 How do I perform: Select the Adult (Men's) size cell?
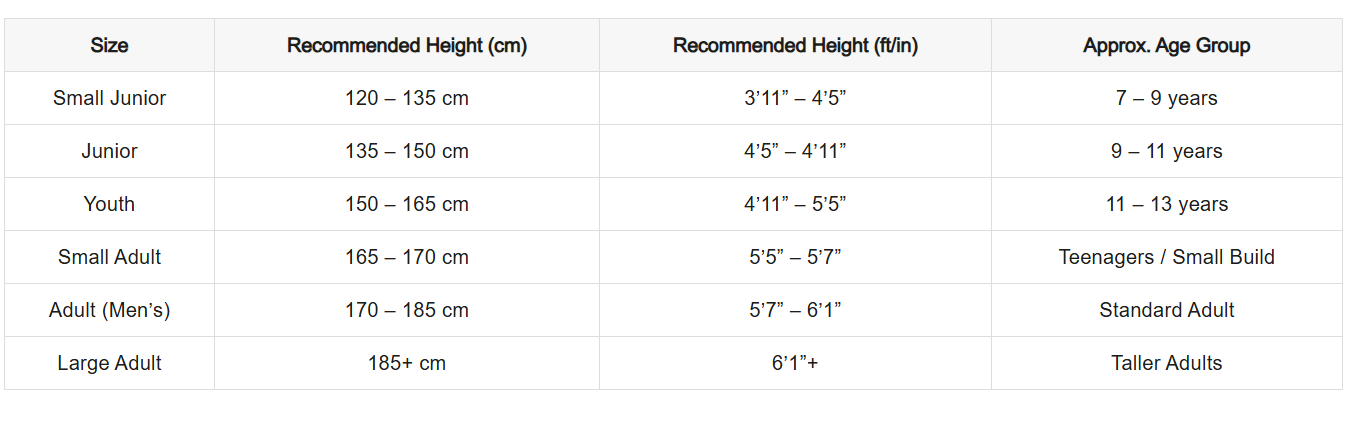[109, 310]
